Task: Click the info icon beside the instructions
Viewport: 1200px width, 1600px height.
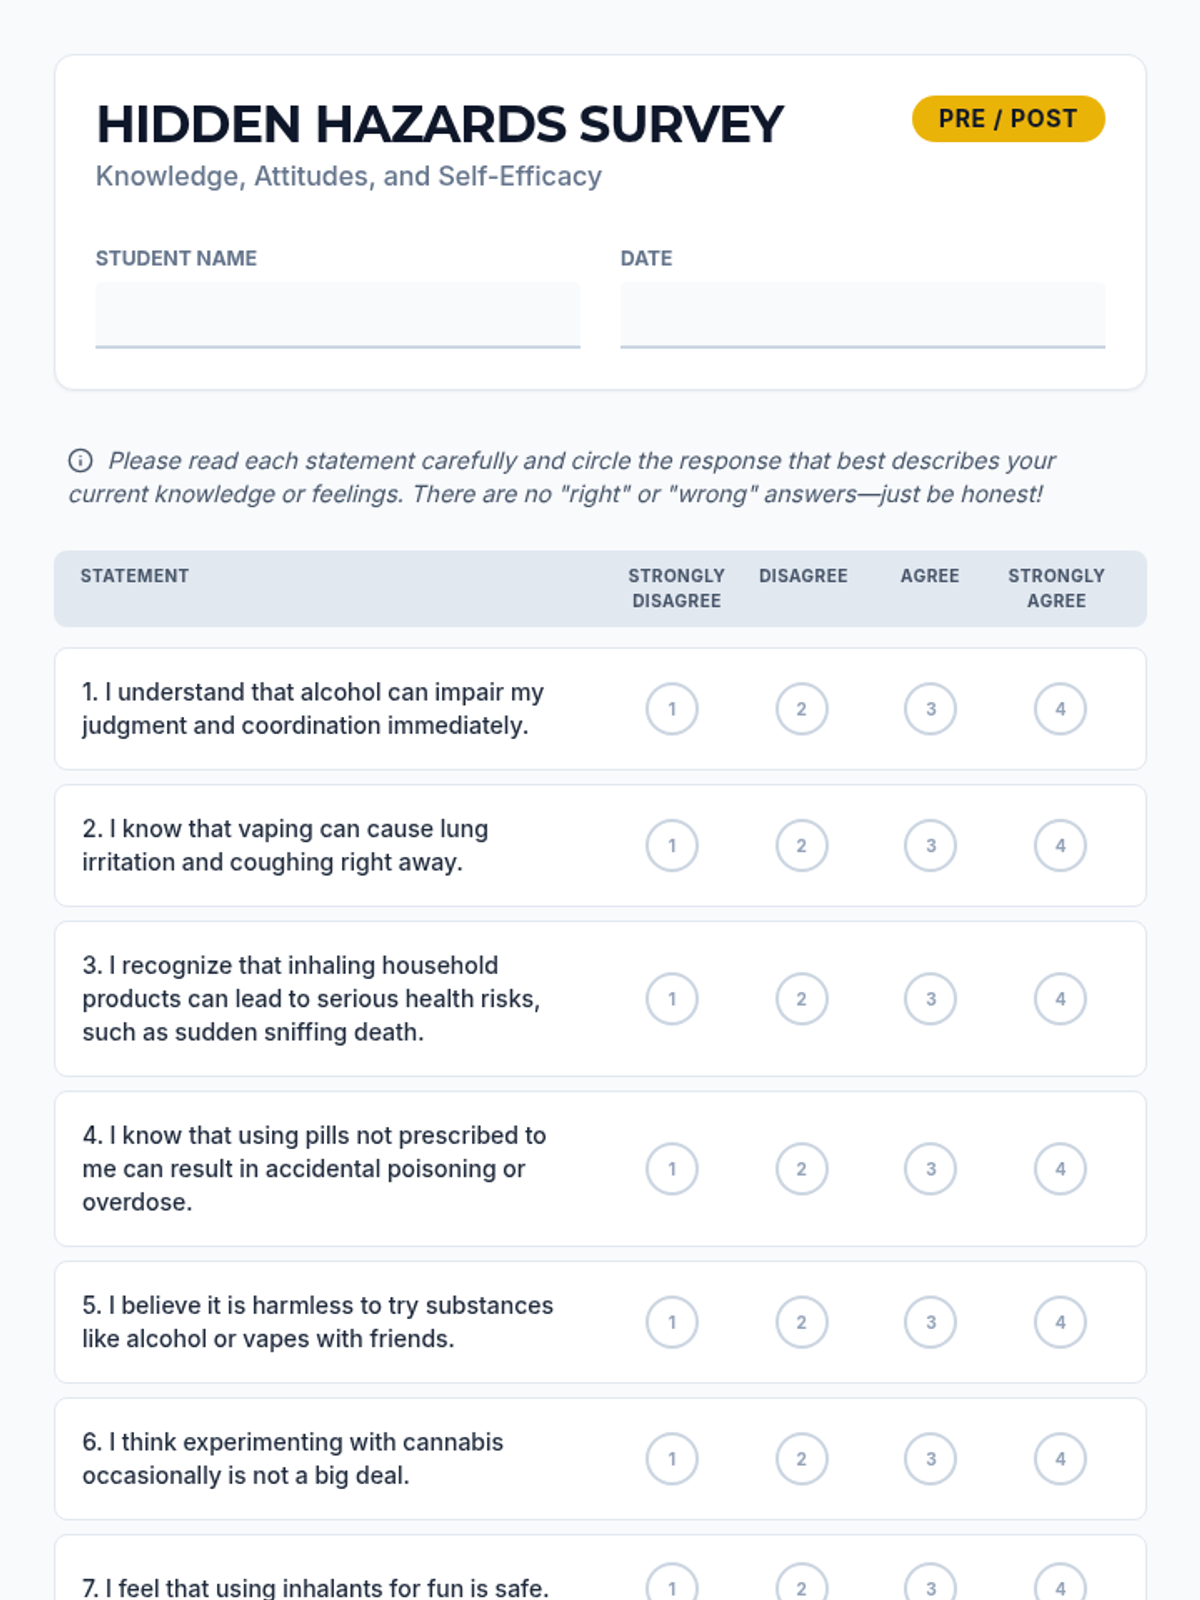Action: click(x=80, y=460)
